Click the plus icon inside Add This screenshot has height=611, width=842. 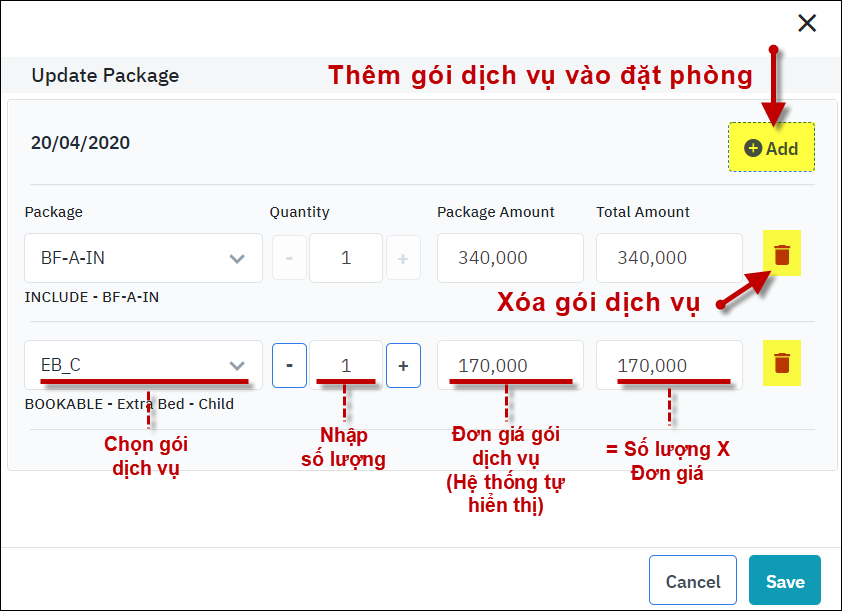tap(754, 148)
